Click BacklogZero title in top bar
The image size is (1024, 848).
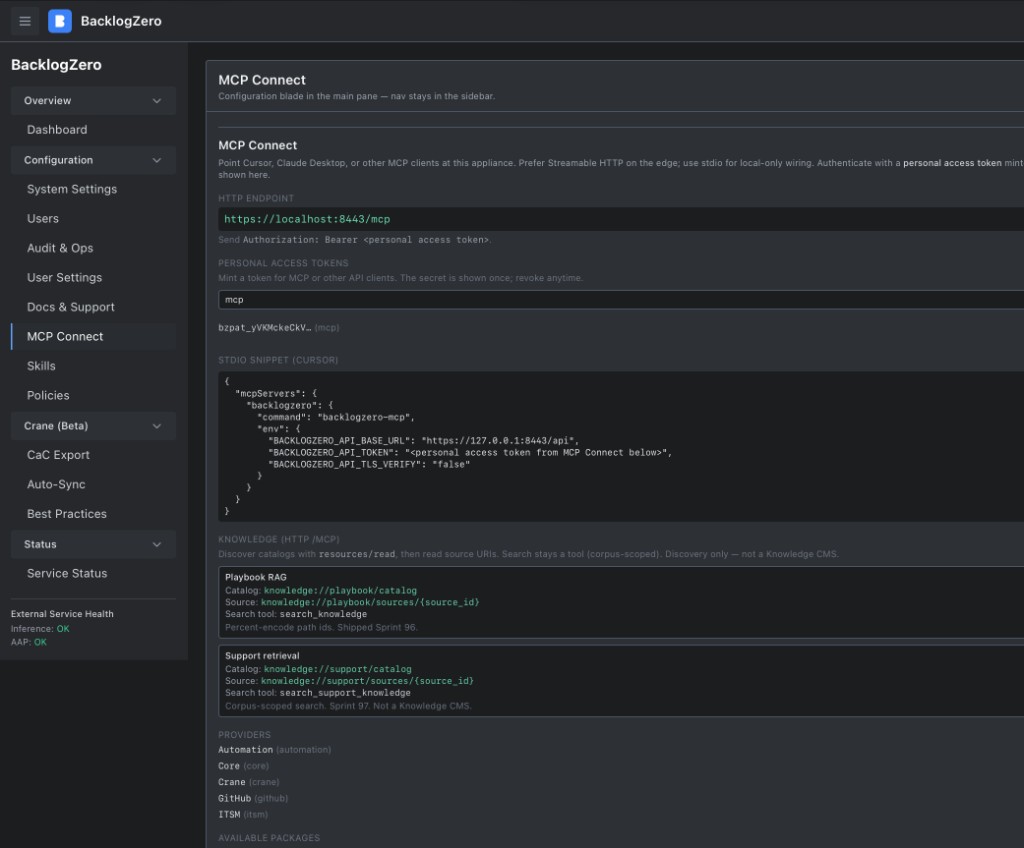pos(121,21)
